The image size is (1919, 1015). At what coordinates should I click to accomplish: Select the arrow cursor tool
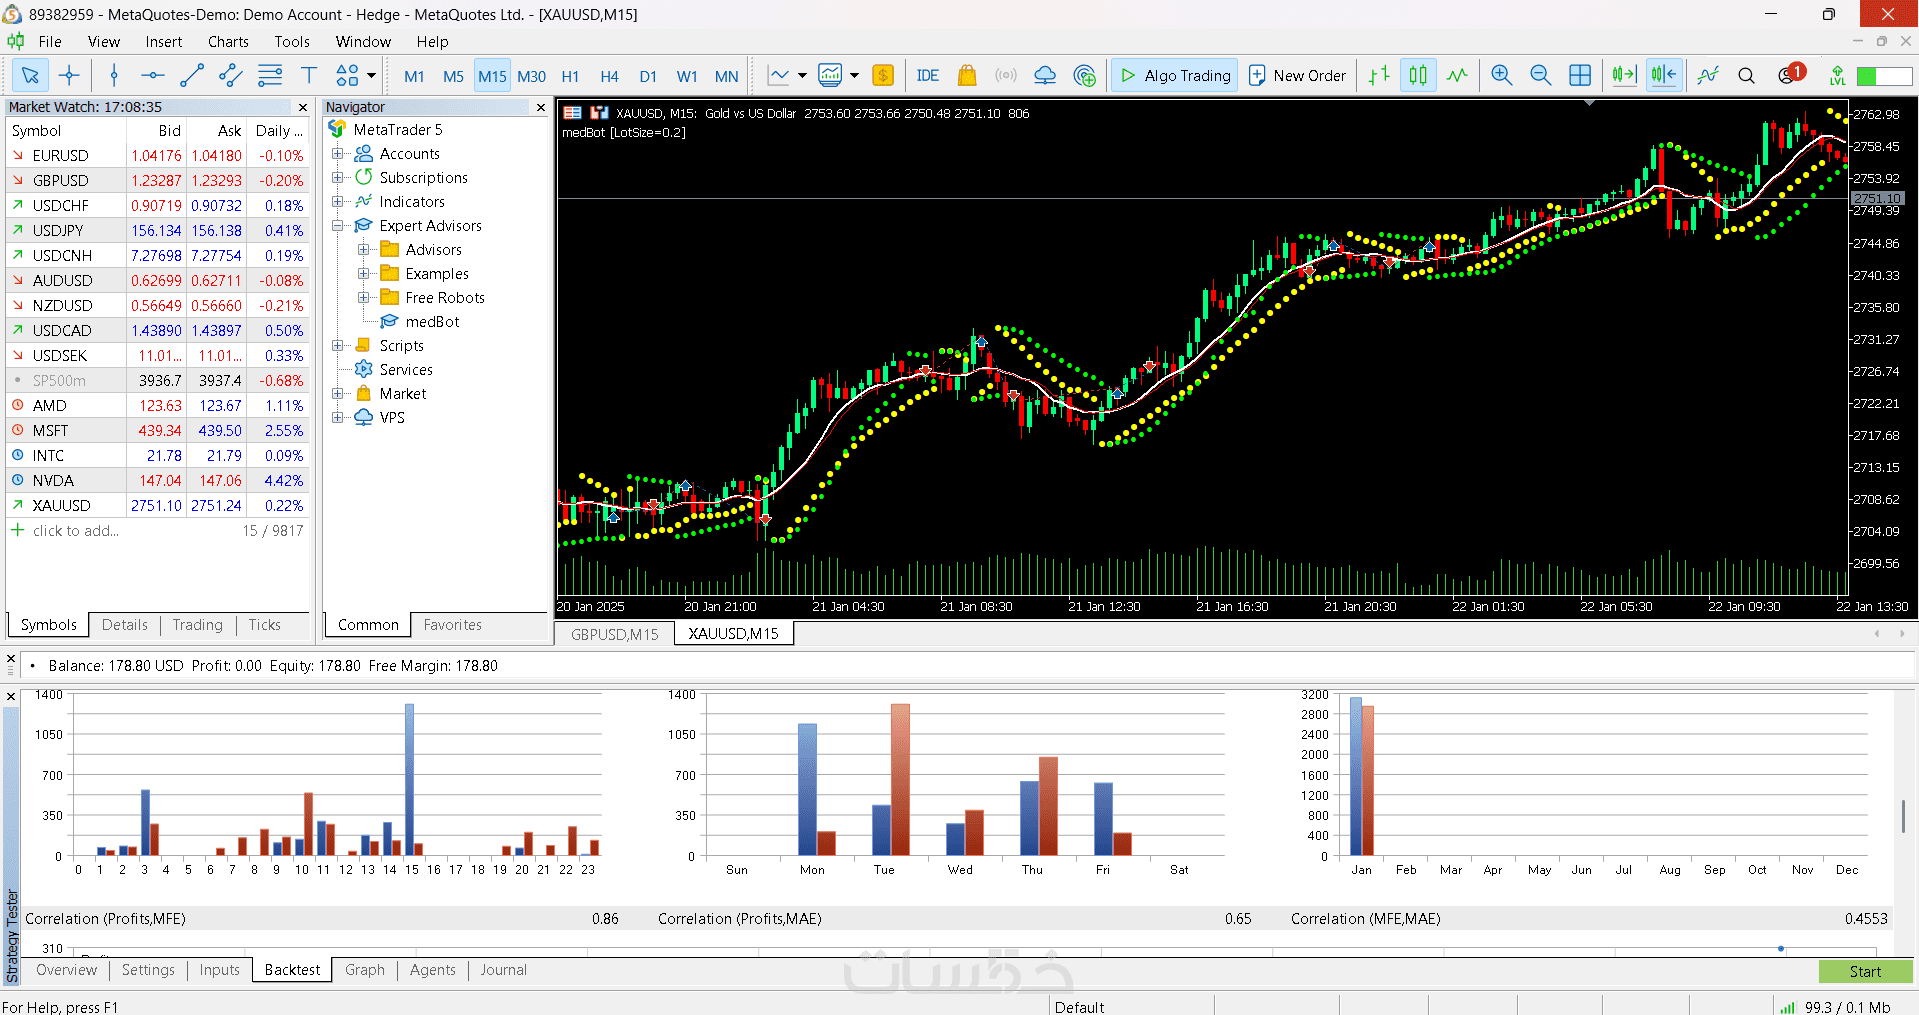(30, 75)
